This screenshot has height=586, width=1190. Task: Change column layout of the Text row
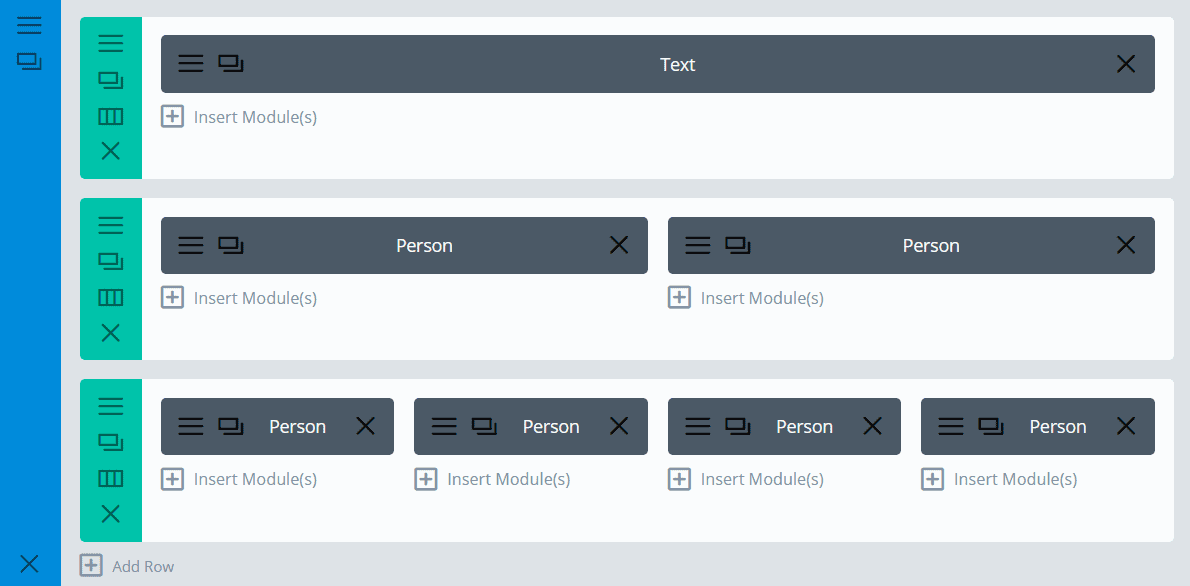tap(110, 116)
